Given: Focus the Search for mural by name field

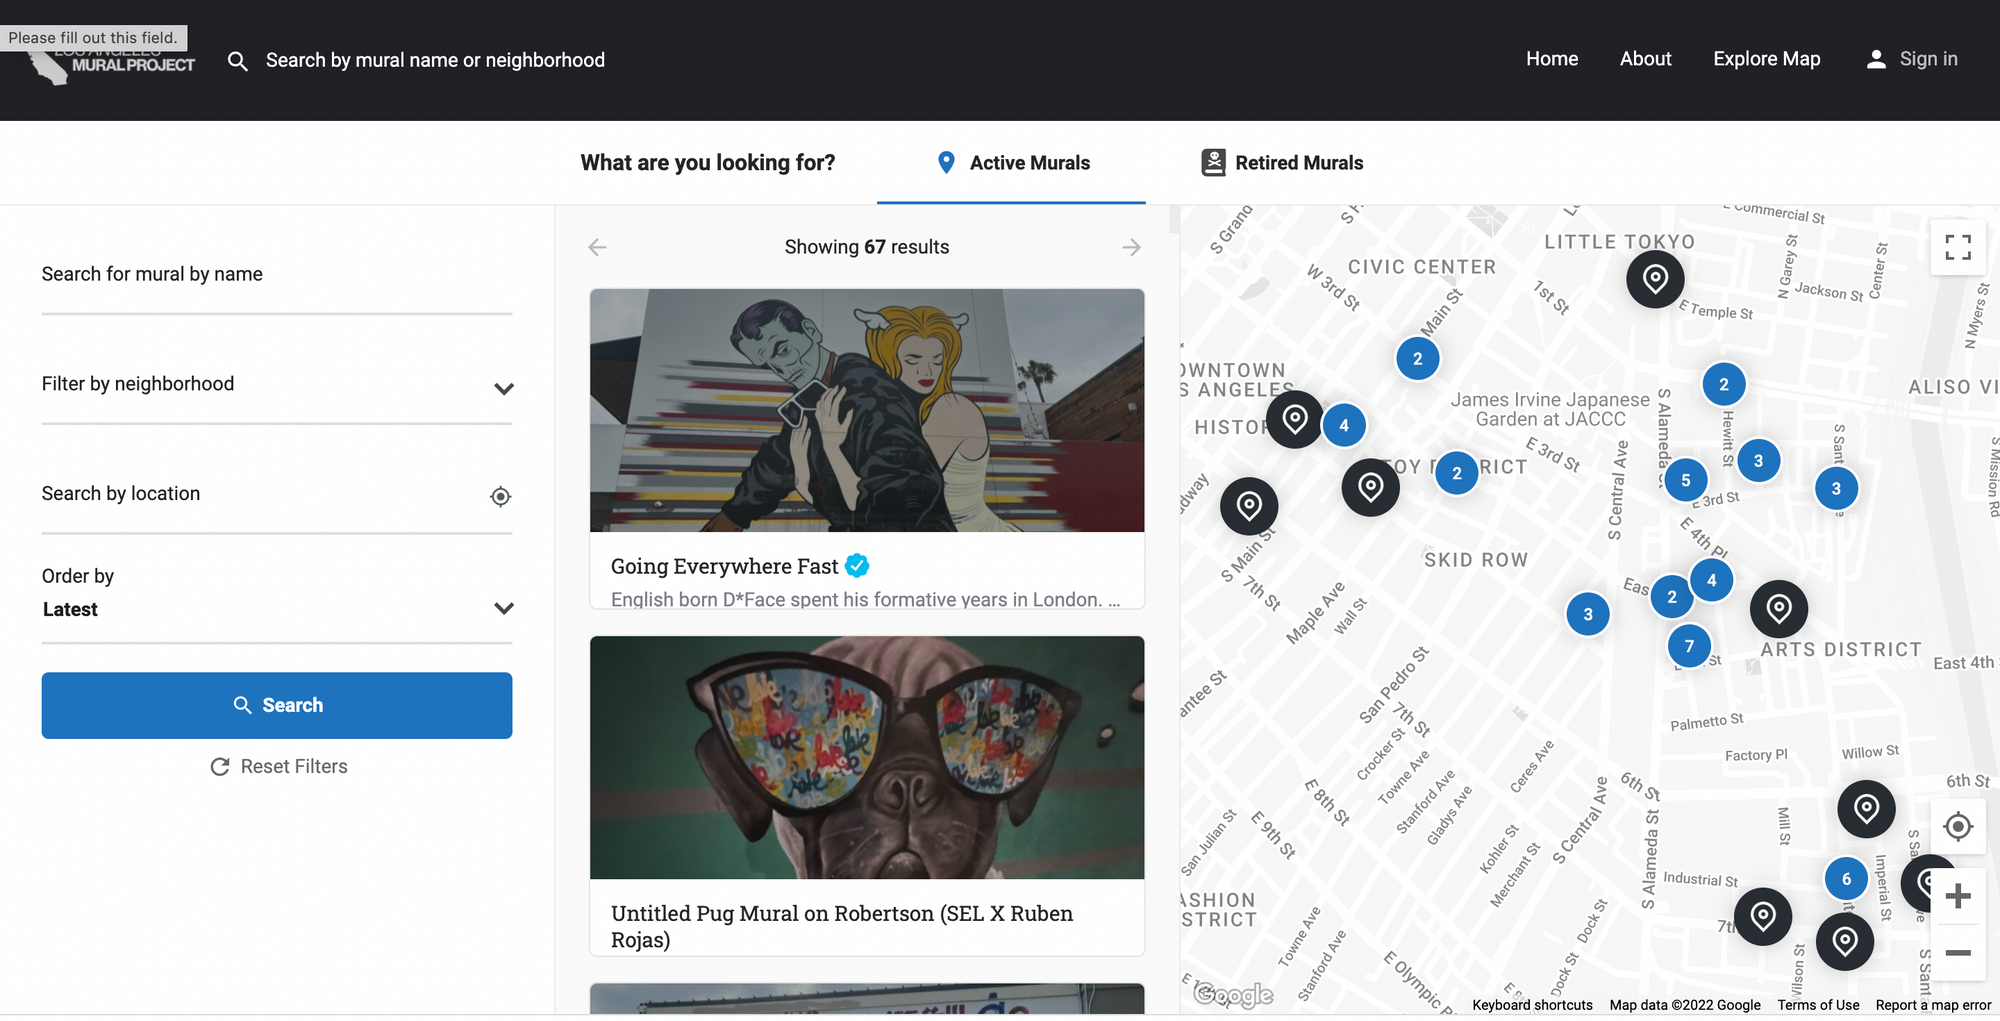Looking at the screenshot, I should (x=277, y=275).
